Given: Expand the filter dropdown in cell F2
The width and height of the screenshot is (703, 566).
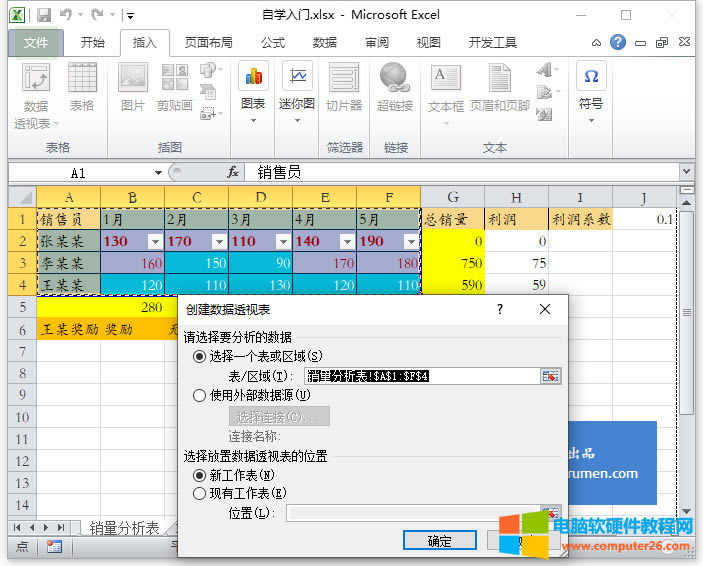Looking at the screenshot, I should click(x=410, y=241).
